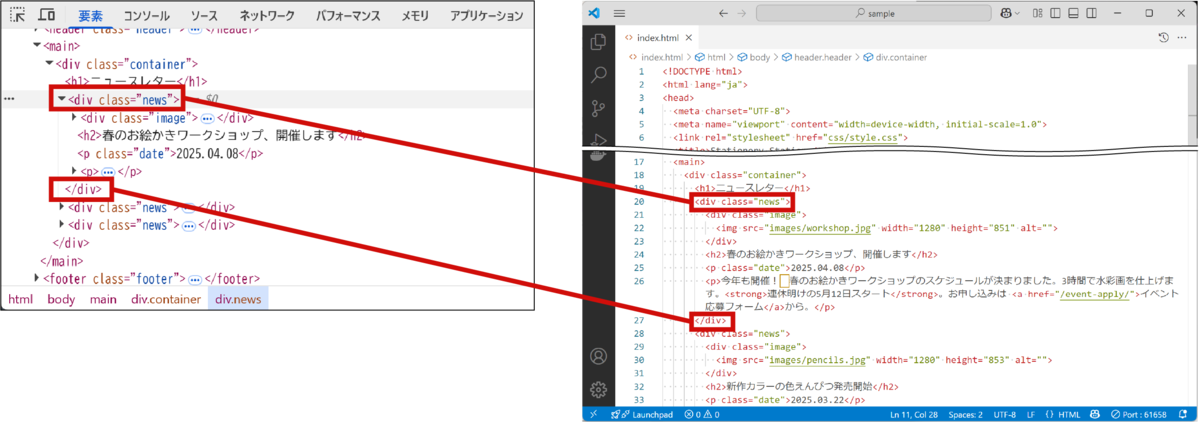Open Explorer view in activity bar
The width and height of the screenshot is (1200, 422).
point(599,42)
